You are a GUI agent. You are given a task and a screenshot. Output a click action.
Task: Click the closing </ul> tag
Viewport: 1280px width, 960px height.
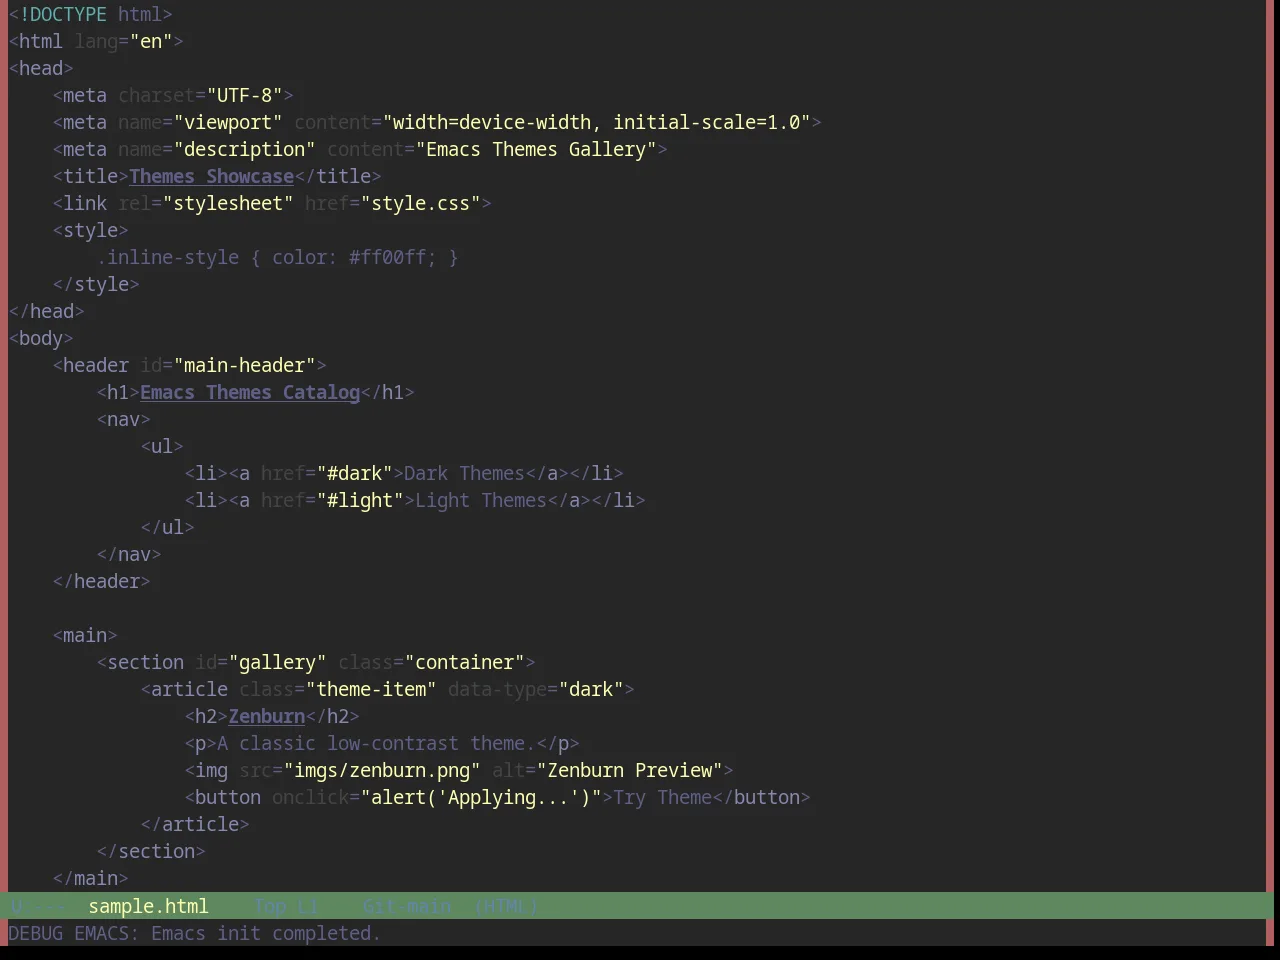point(168,527)
